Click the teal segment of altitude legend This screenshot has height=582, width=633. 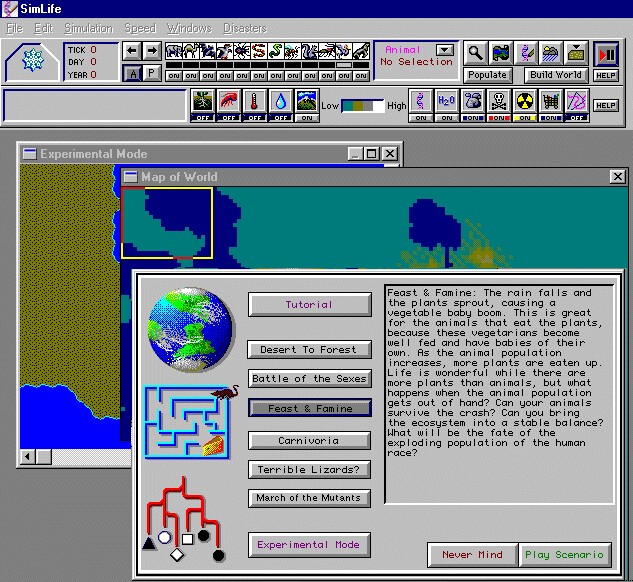tap(348, 106)
